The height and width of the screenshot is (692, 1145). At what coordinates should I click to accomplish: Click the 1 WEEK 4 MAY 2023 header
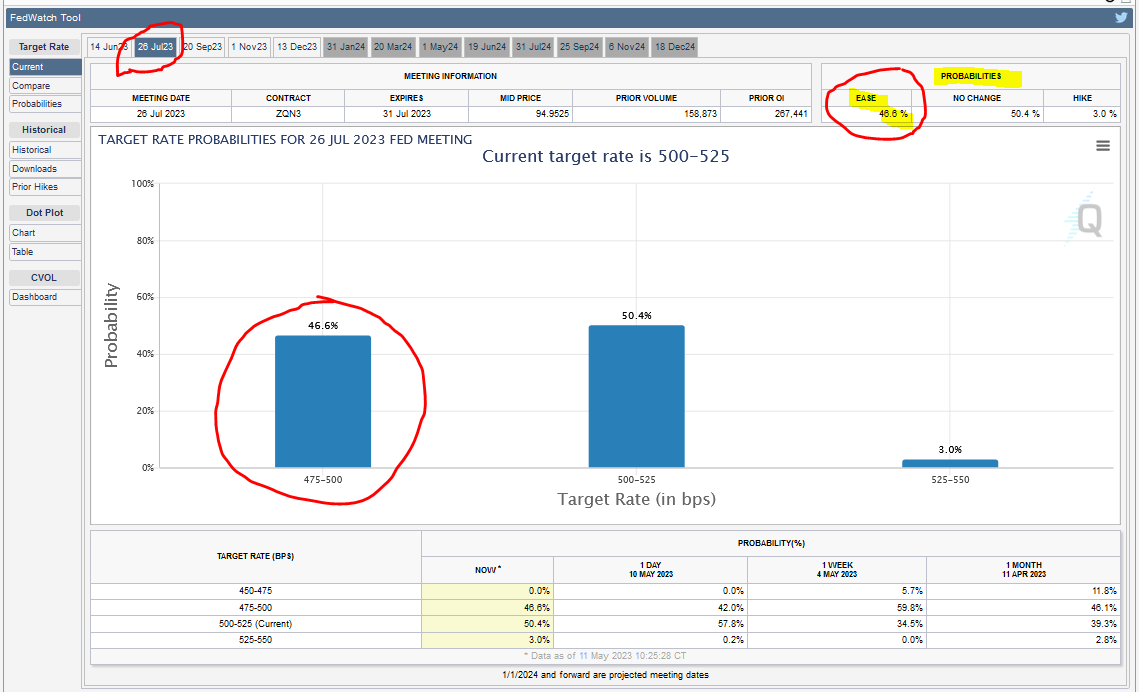click(837, 569)
